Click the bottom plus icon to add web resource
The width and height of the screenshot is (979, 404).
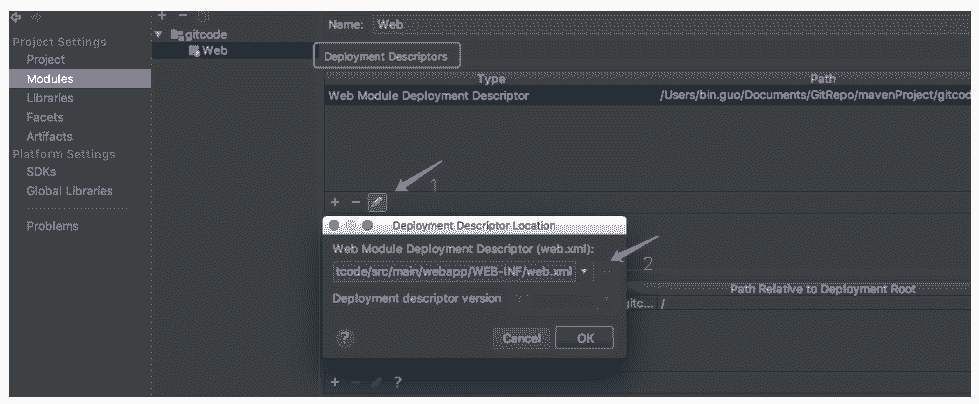(335, 382)
